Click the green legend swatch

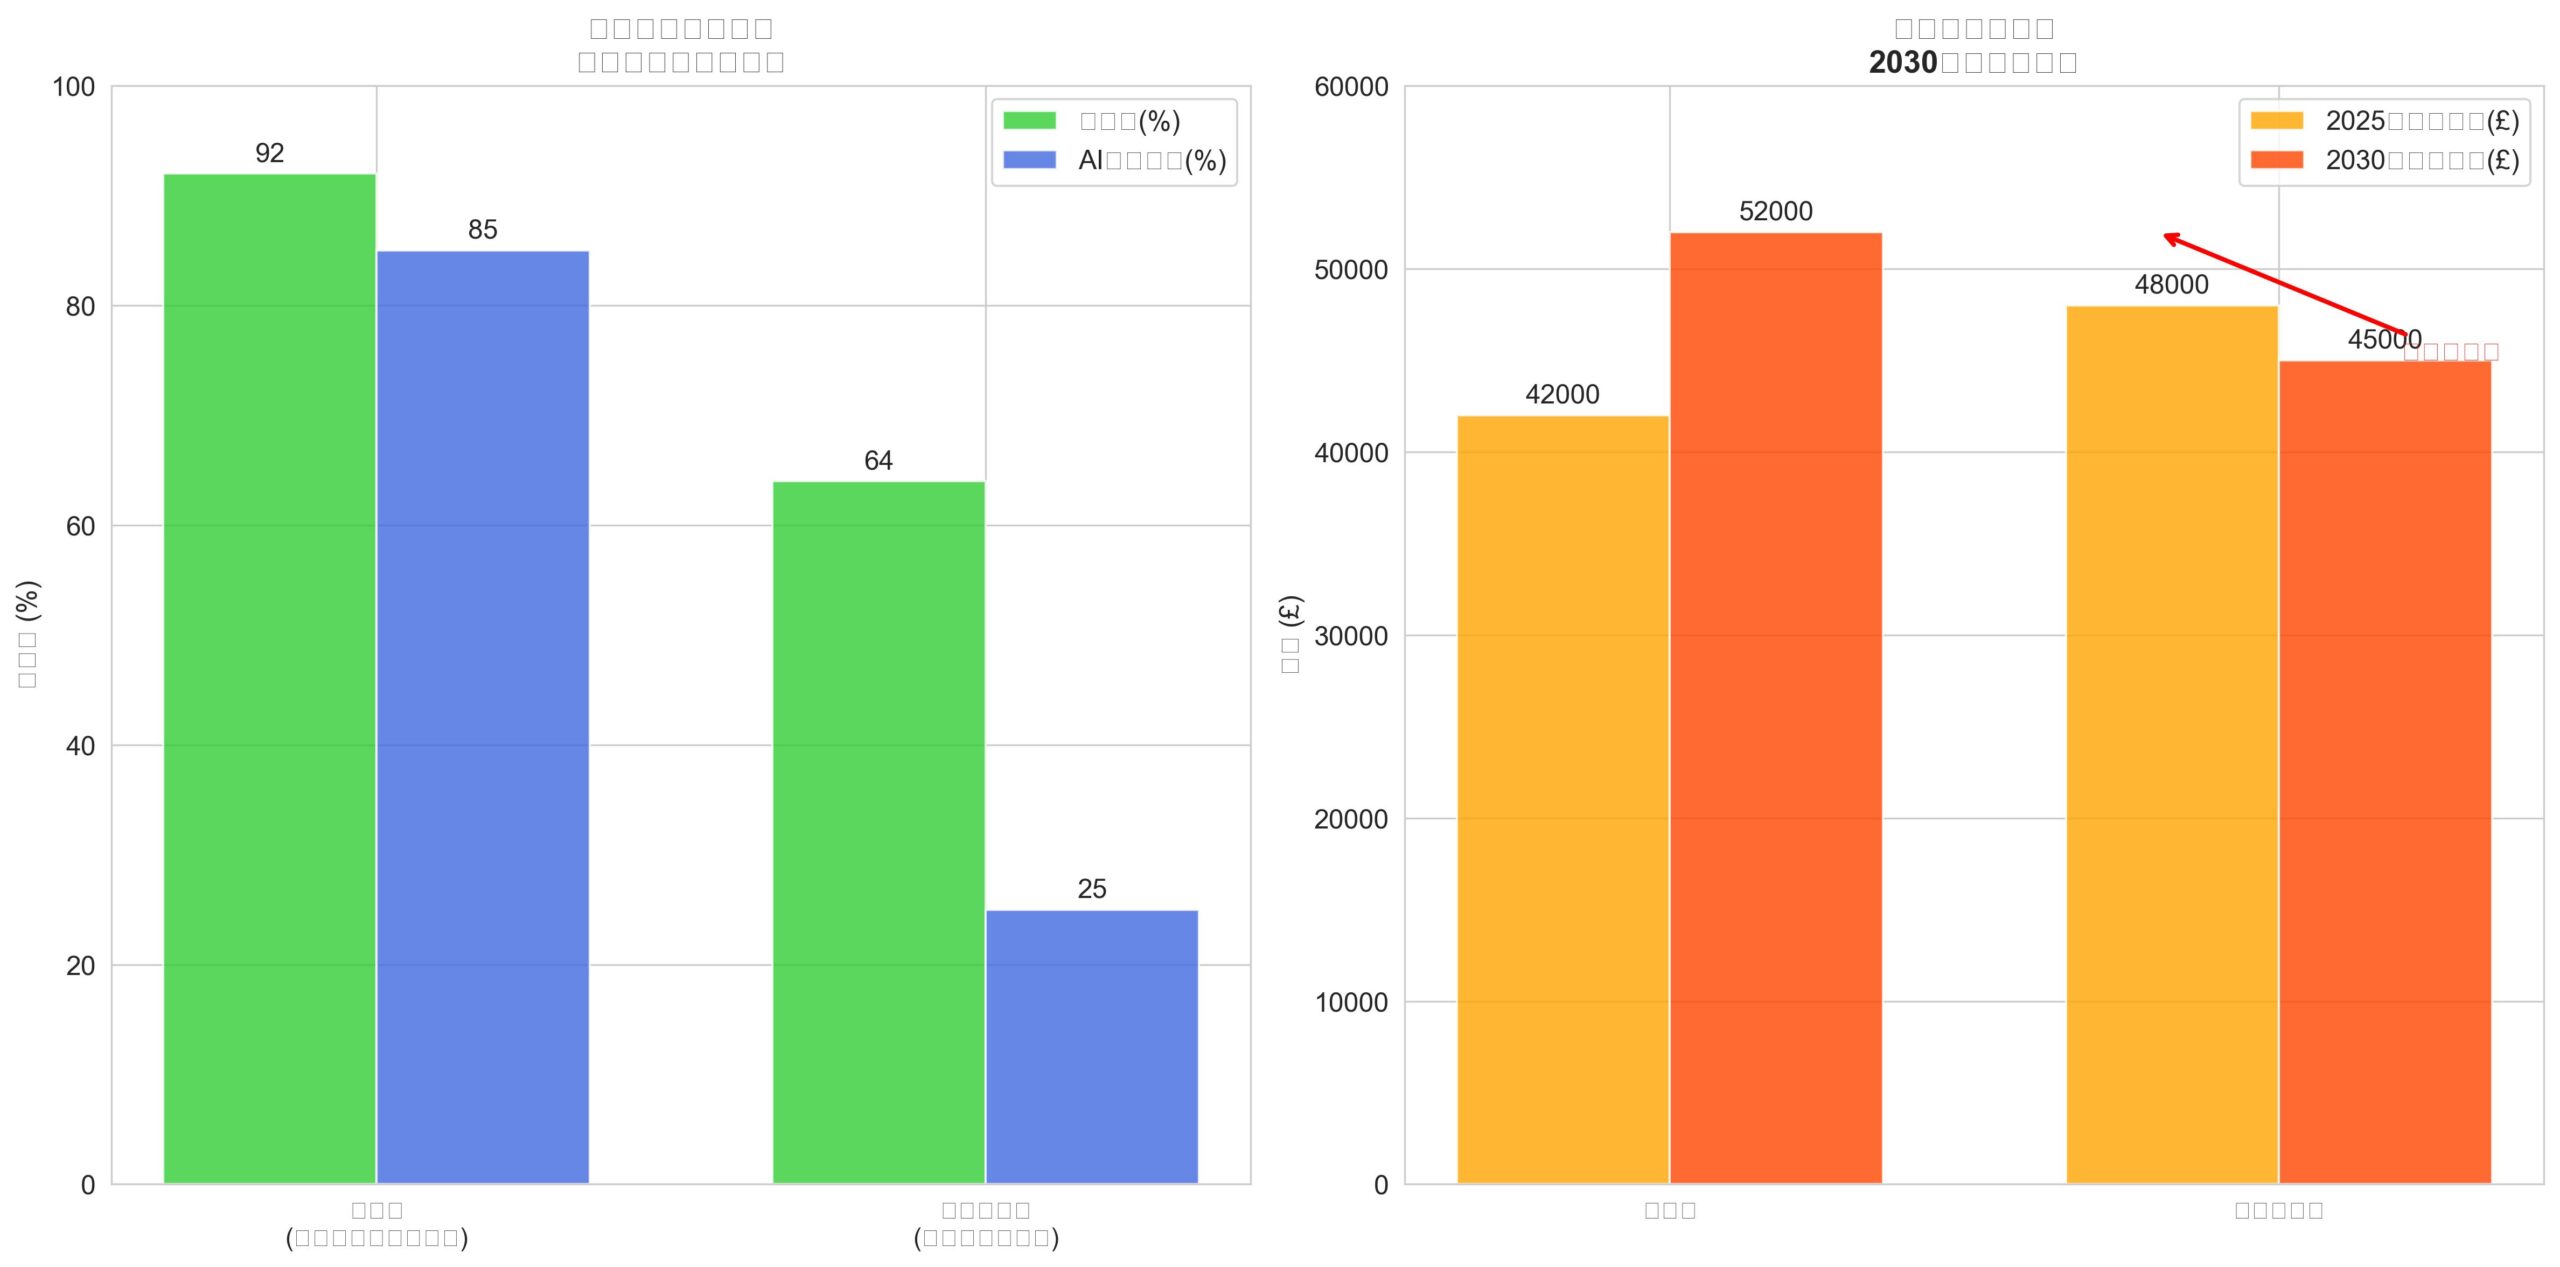1029,121
